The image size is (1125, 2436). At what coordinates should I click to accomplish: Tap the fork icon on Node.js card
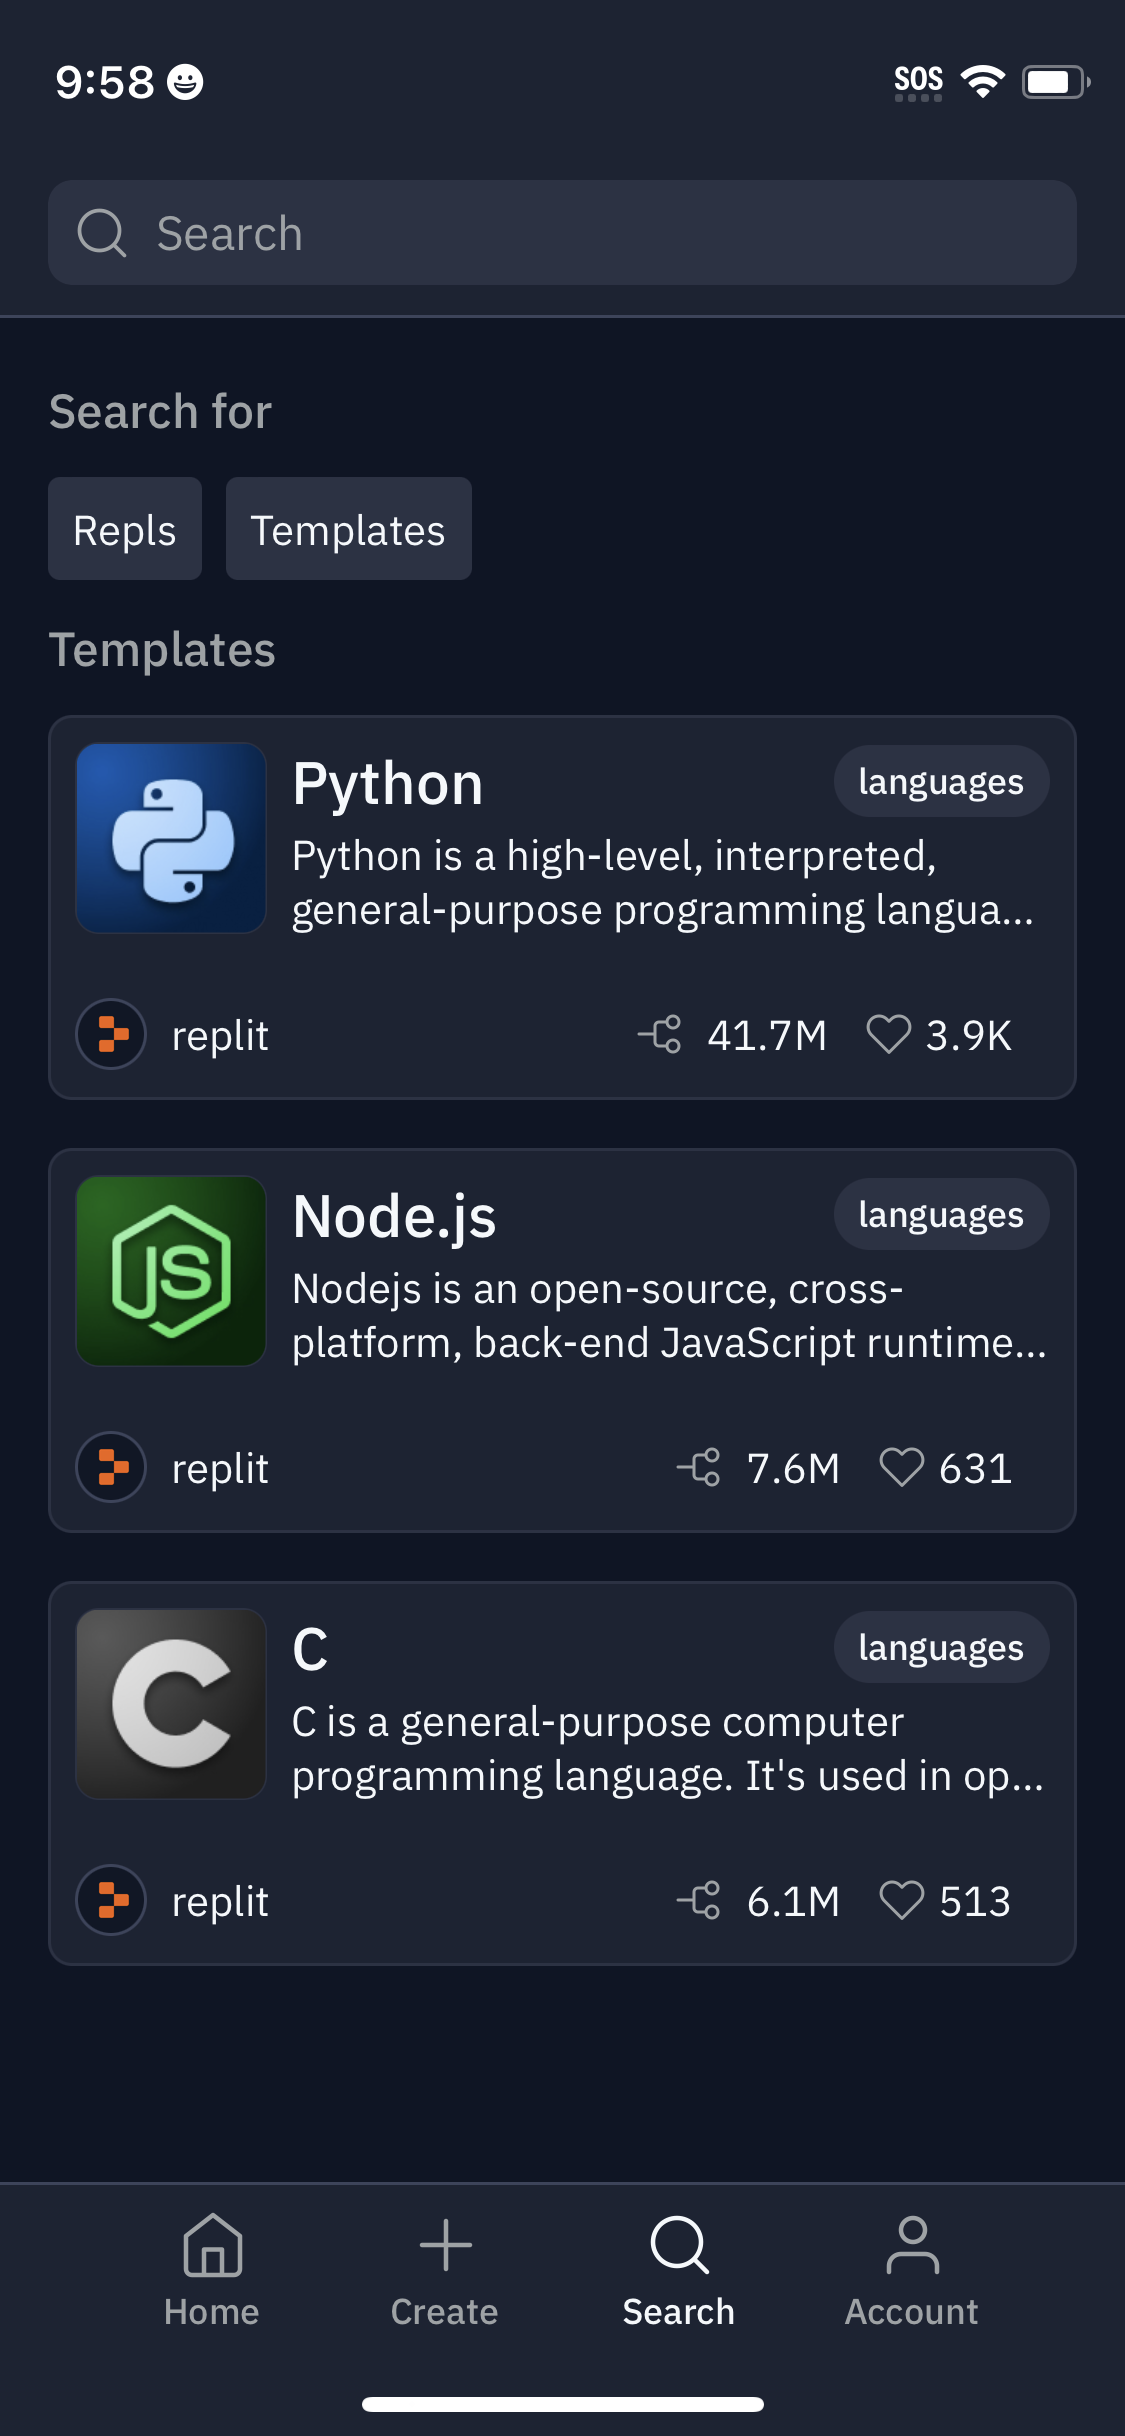pyautogui.click(x=700, y=1467)
